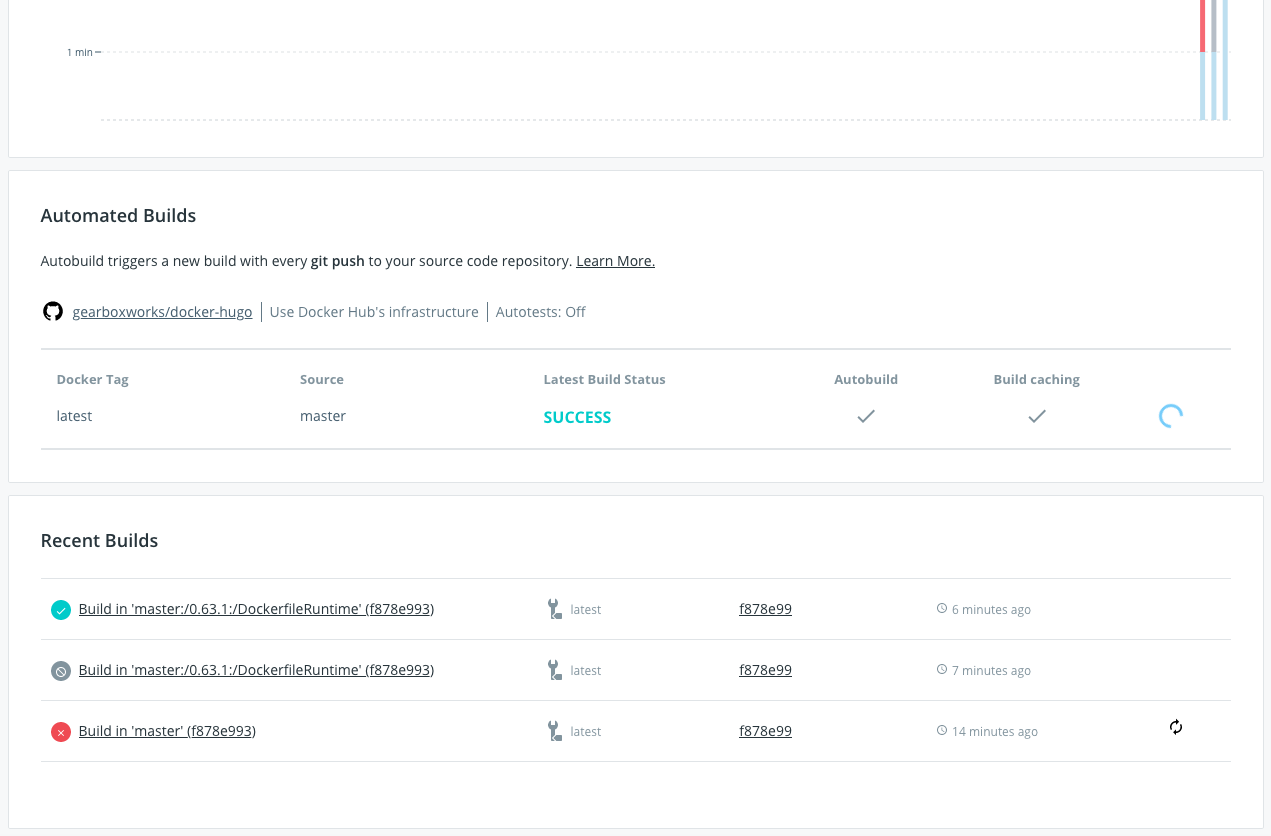1271x836 pixels.
Task: Click the cancelled status icon on second recent build
Action: [60, 670]
